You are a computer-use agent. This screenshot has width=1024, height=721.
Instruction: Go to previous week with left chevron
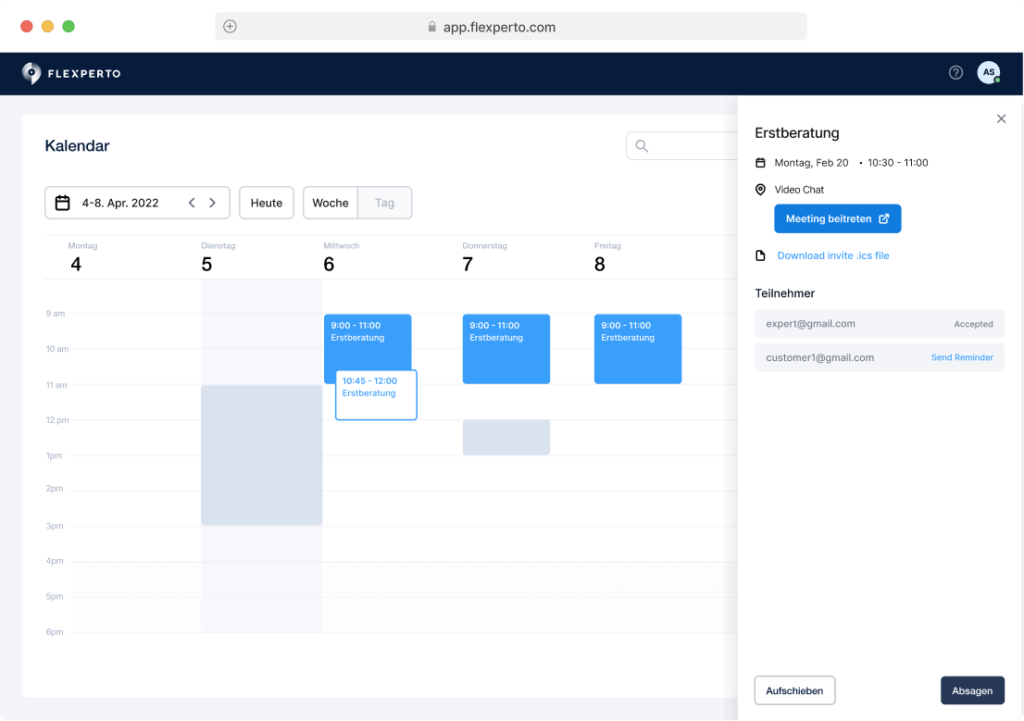point(192,203)
